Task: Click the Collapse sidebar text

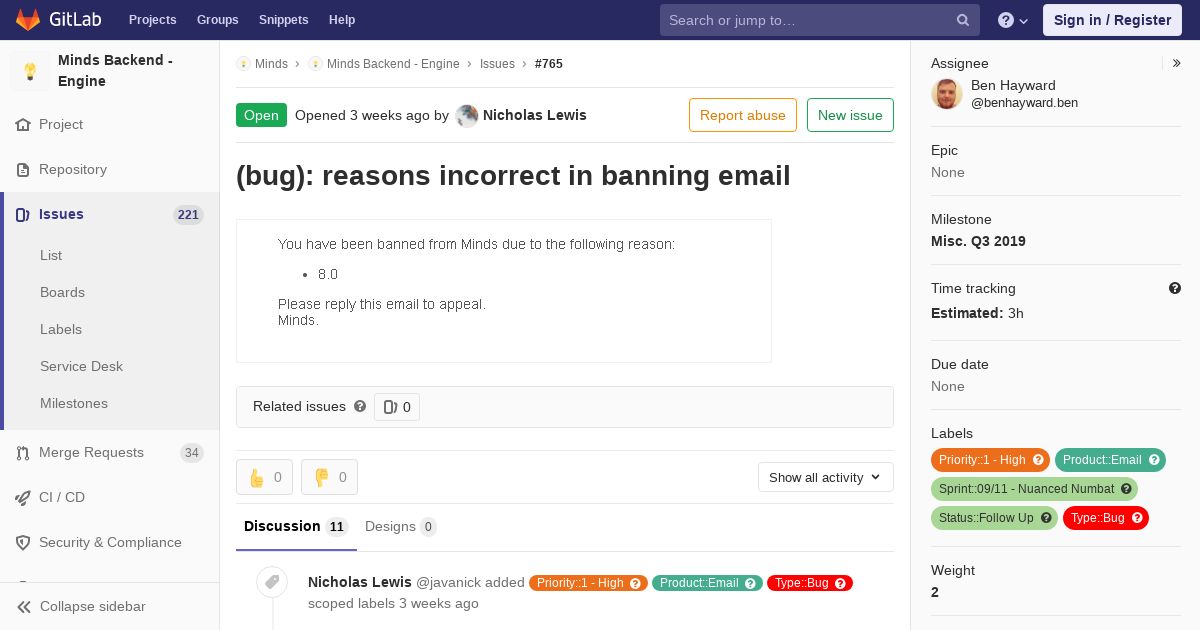Action: (93, 607)
